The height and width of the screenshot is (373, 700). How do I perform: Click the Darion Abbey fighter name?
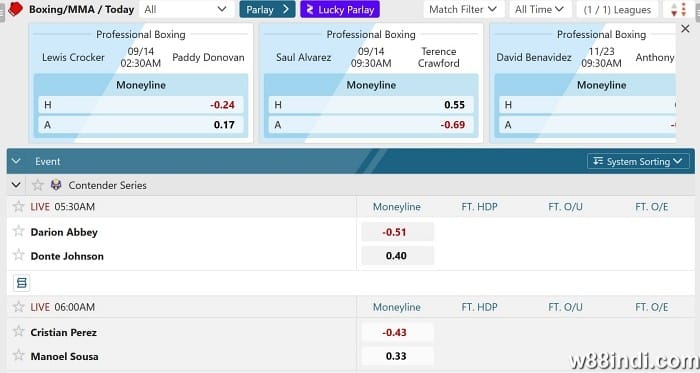pos(64,232)
